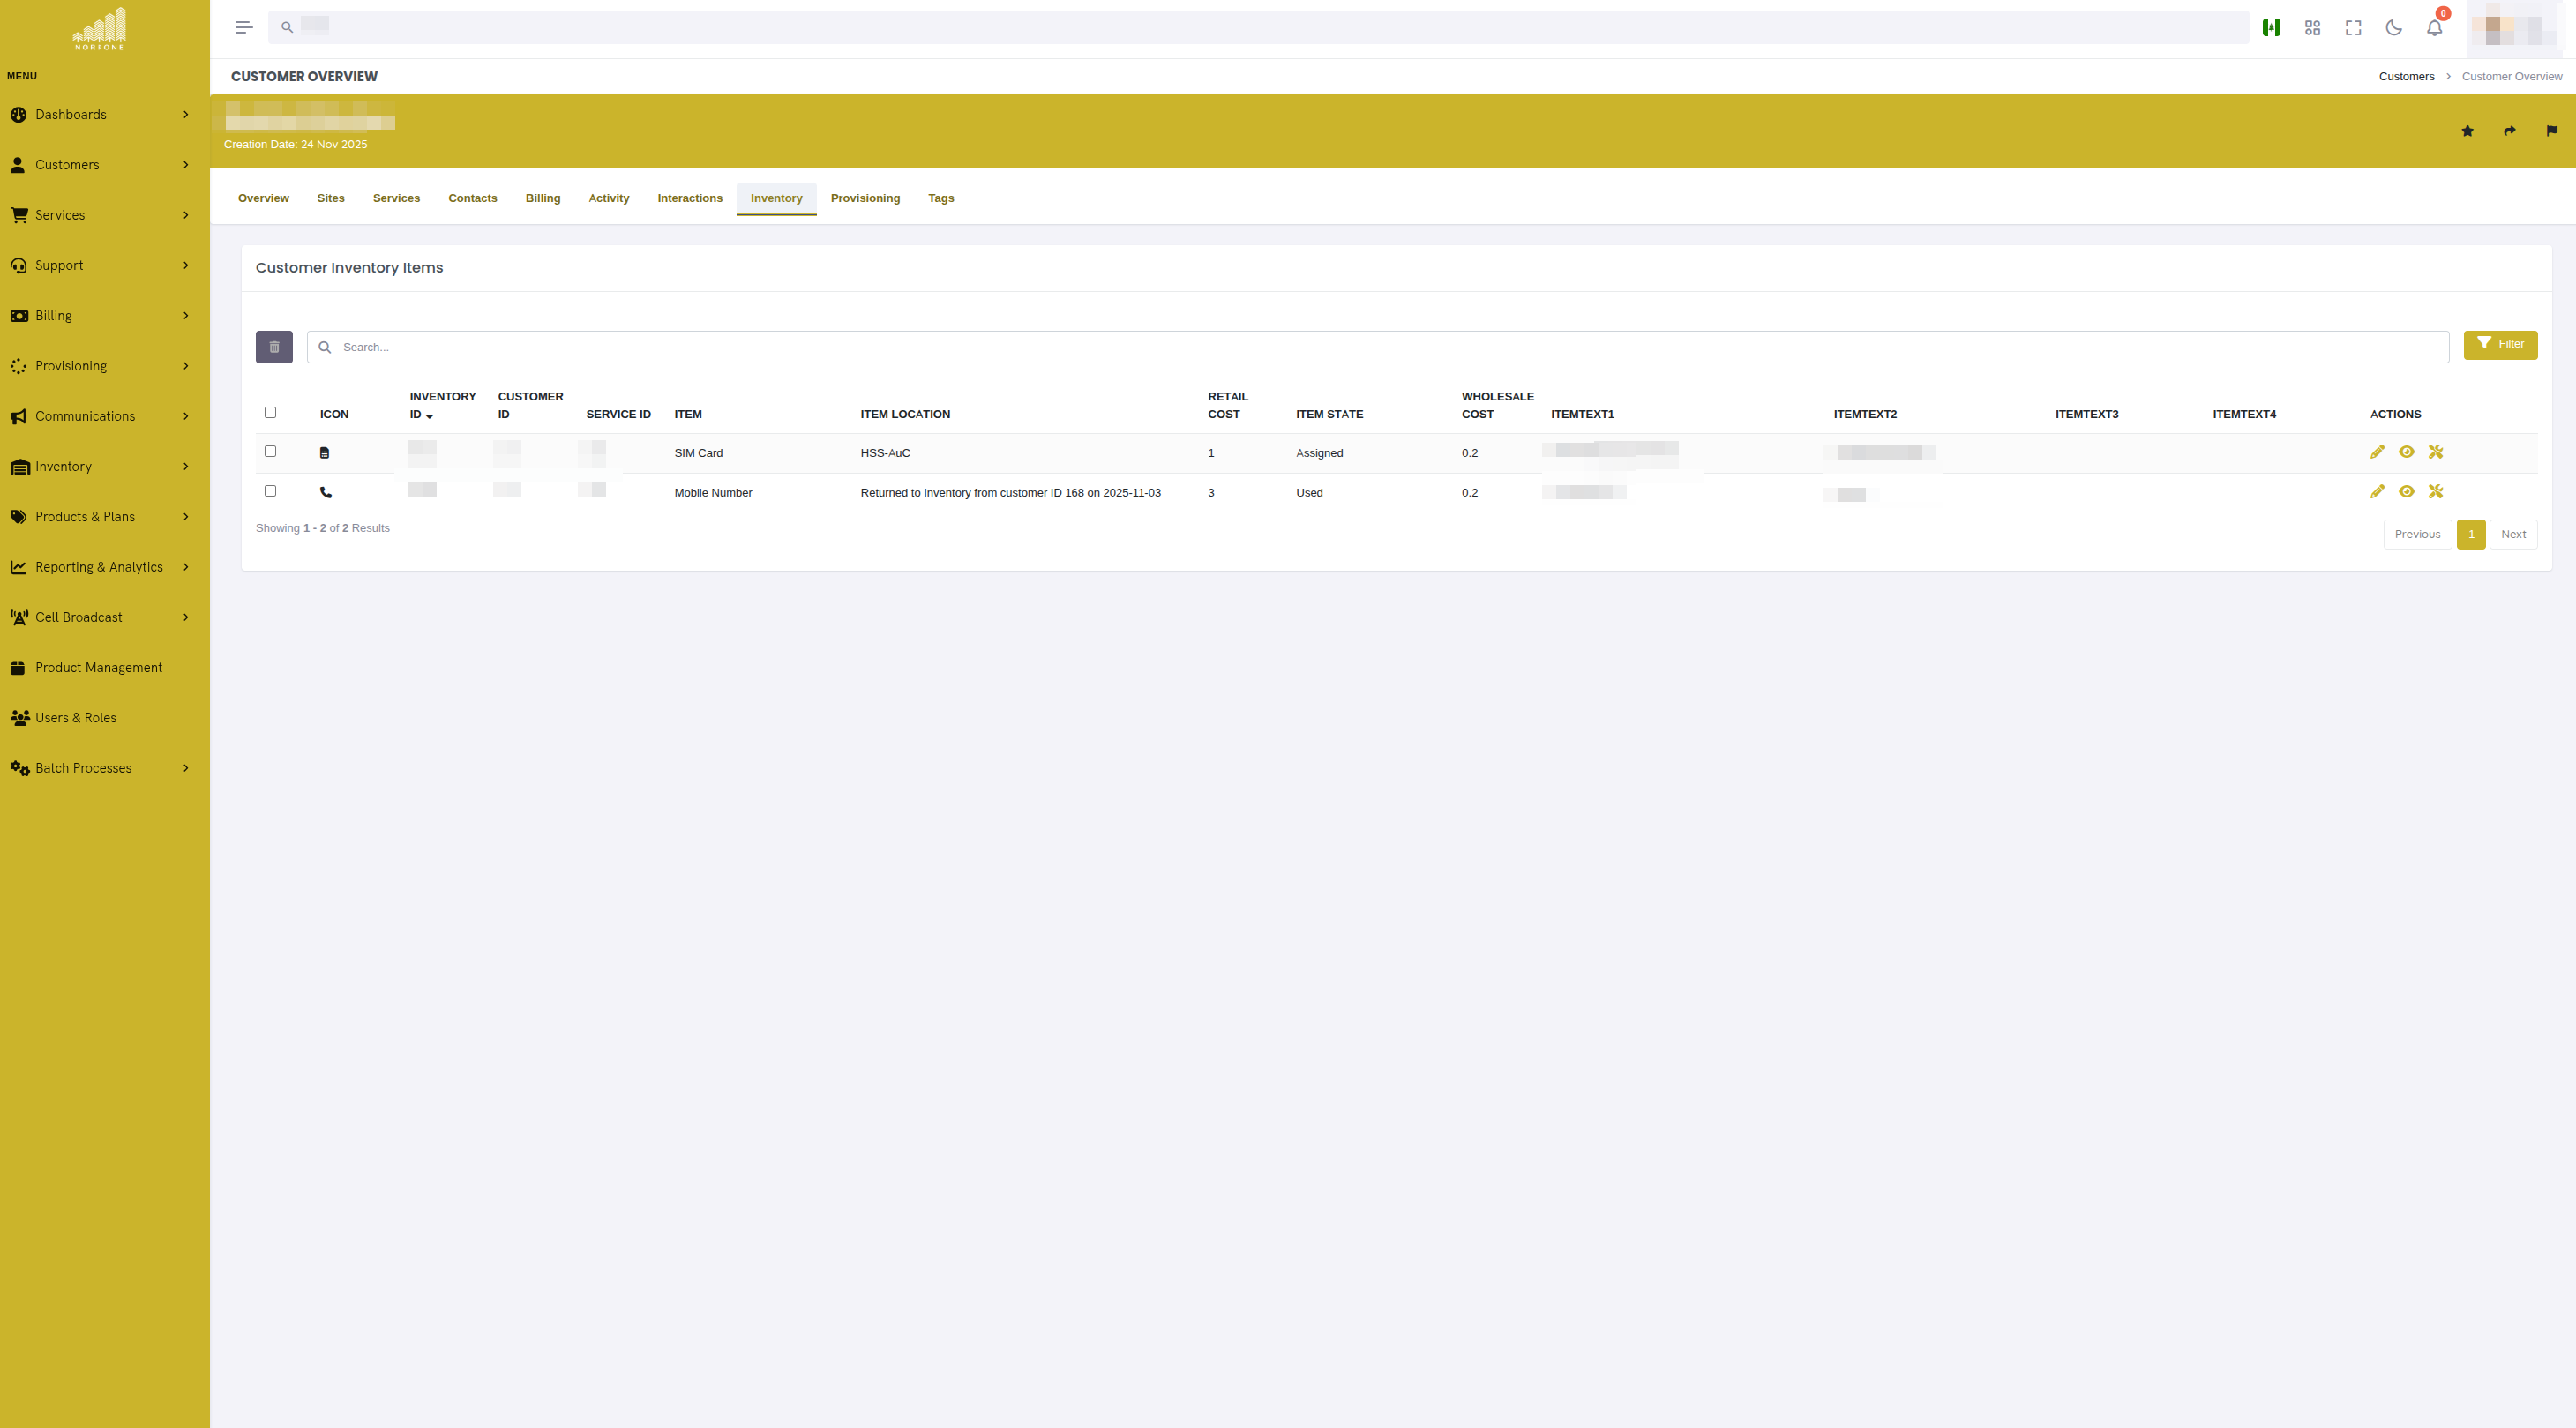Screen dimensions: 2576x1428
Task: Open the Billing tab of the customer
Action: 543,197
